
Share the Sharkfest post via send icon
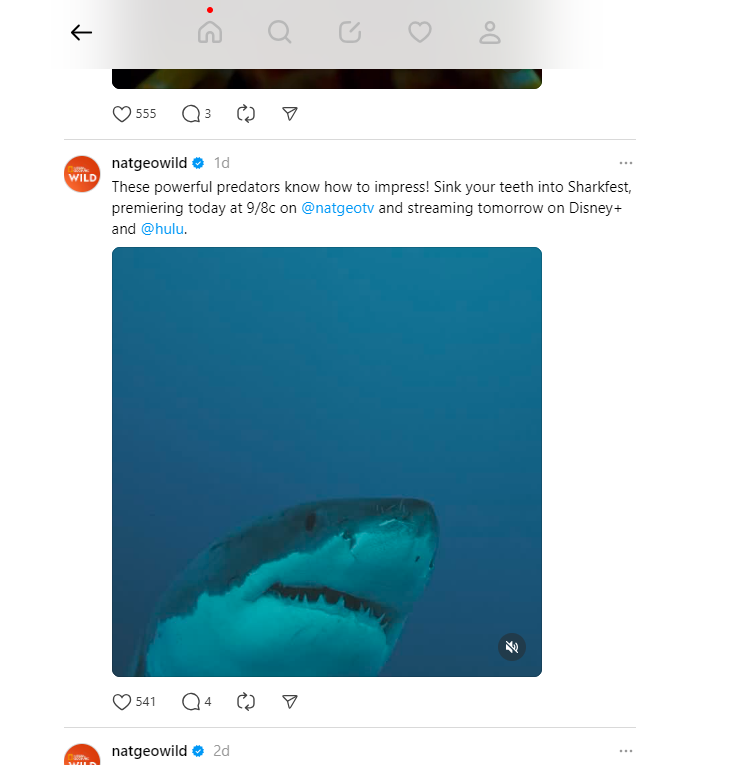290,702
